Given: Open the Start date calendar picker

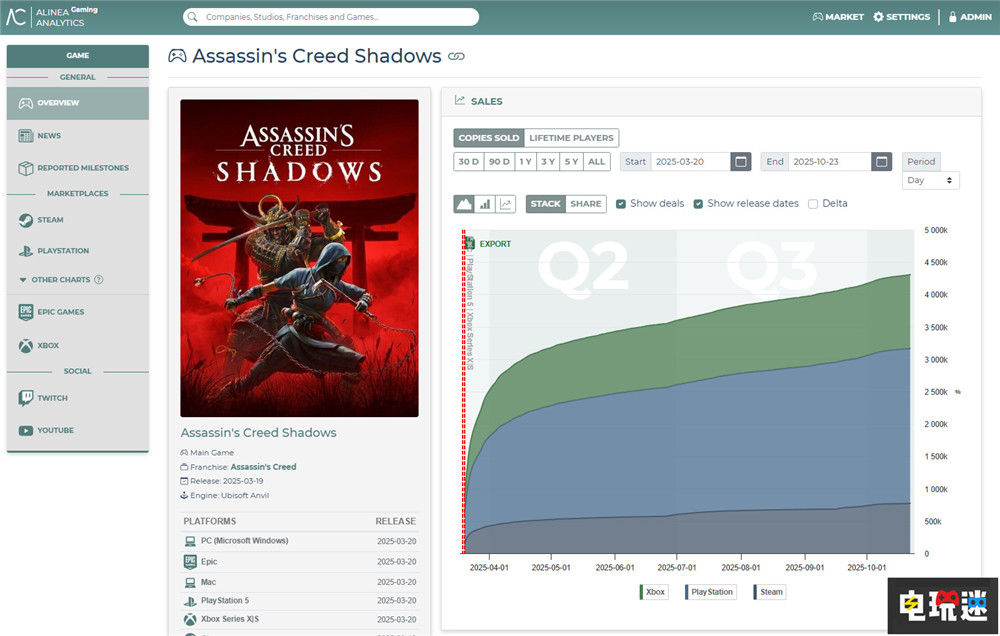Looking at the screenshot, I should click(x=741, y=162).
